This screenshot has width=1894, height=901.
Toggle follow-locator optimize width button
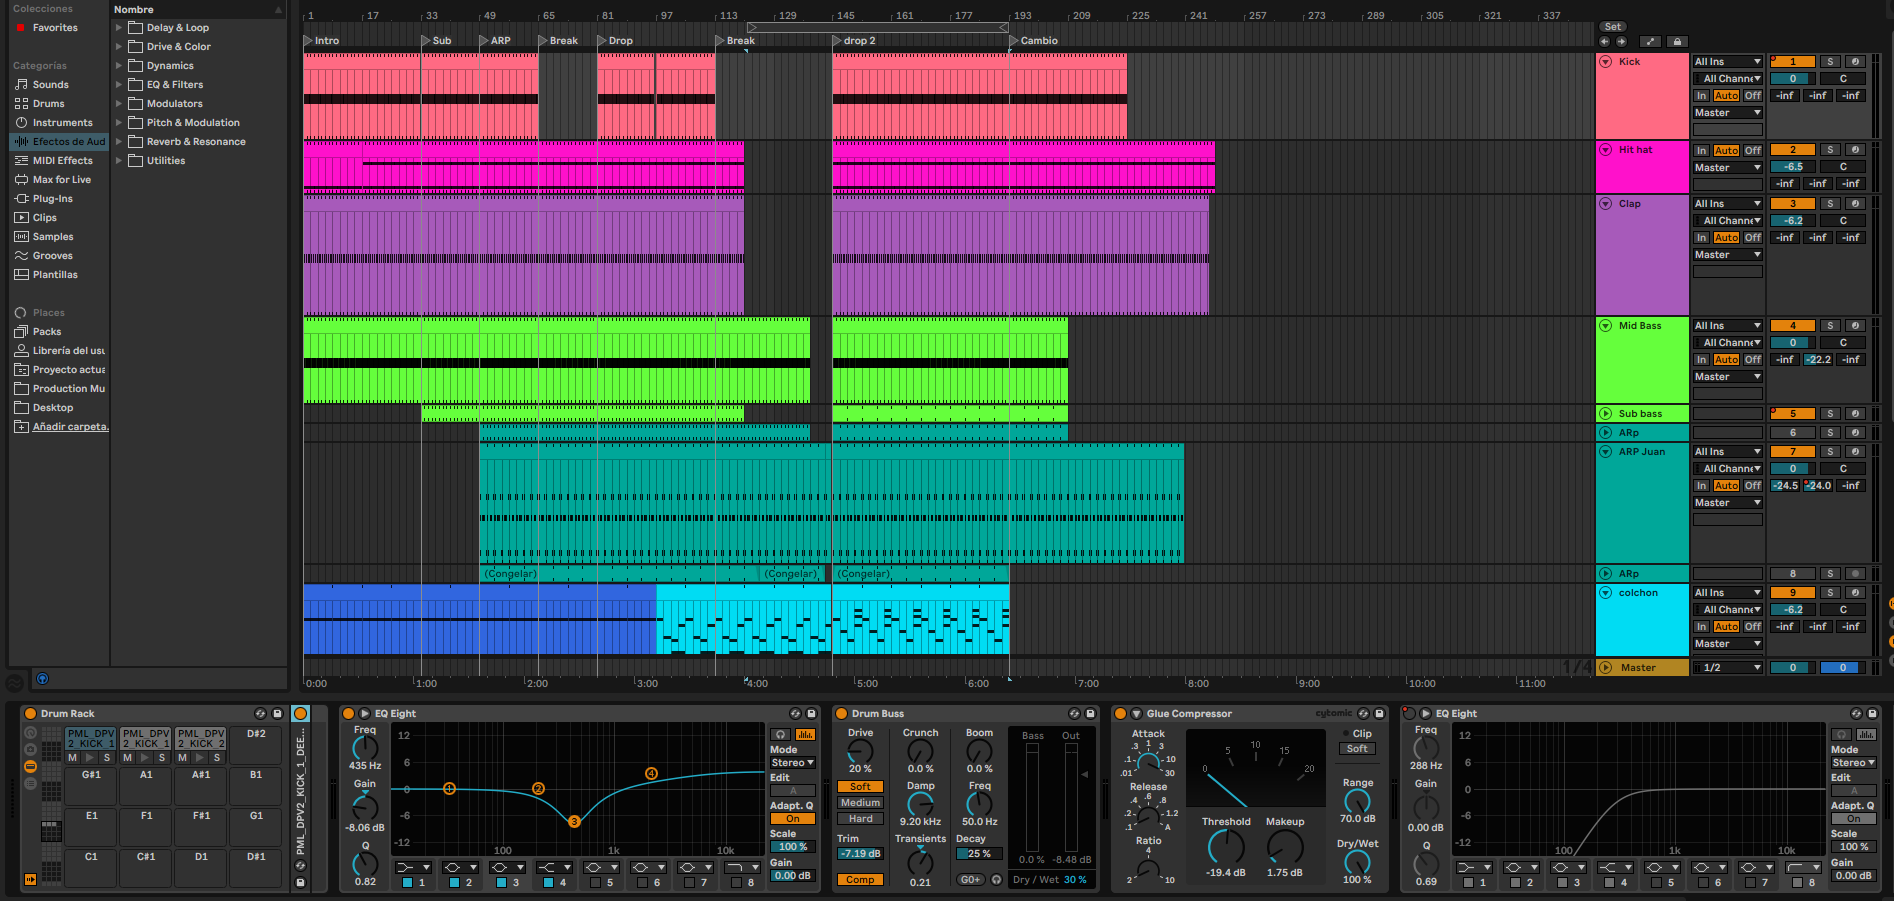pos(1650,41)
